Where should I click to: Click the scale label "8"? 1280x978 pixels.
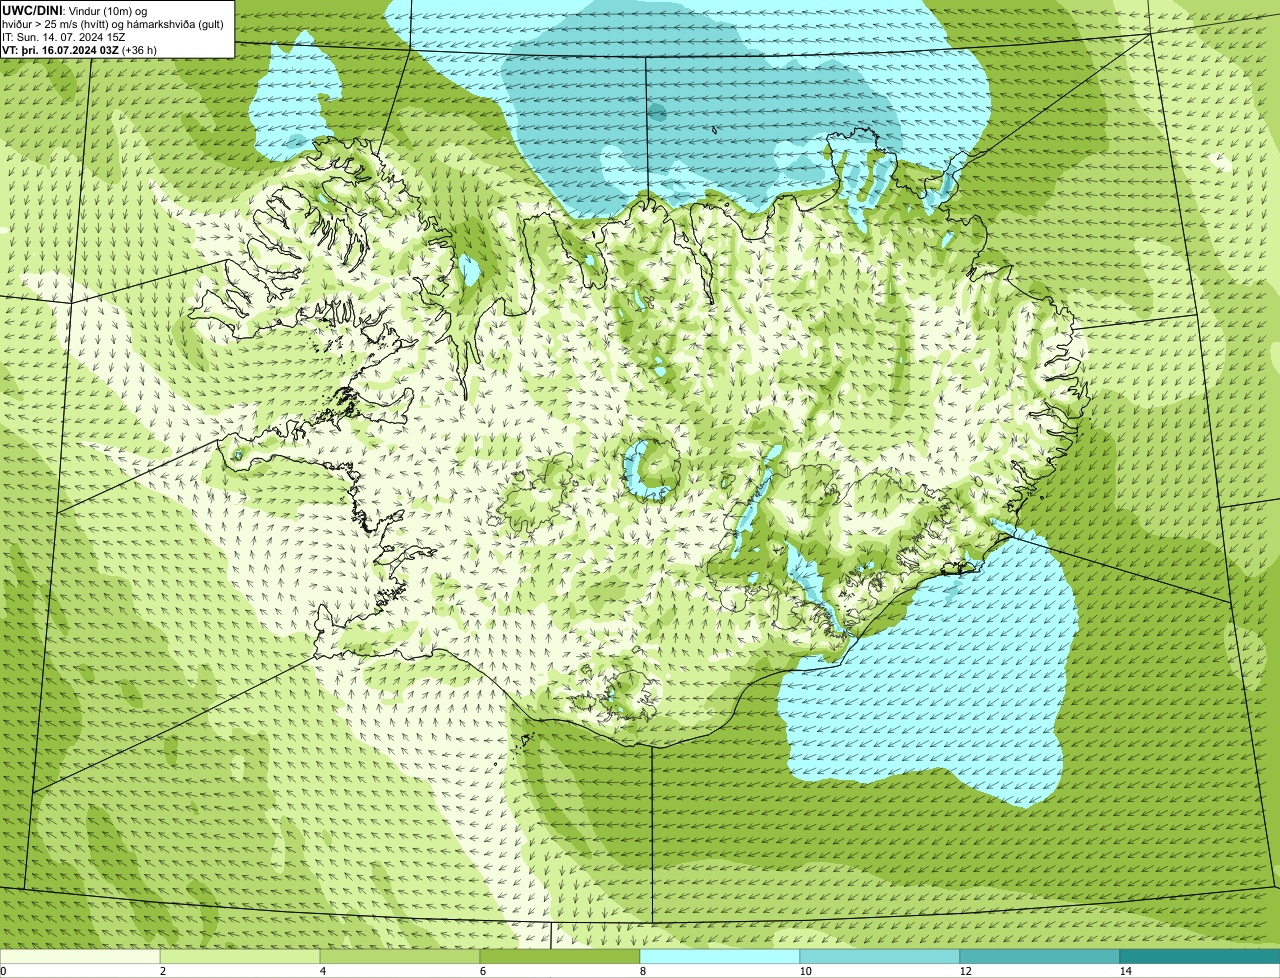point(642,971)
